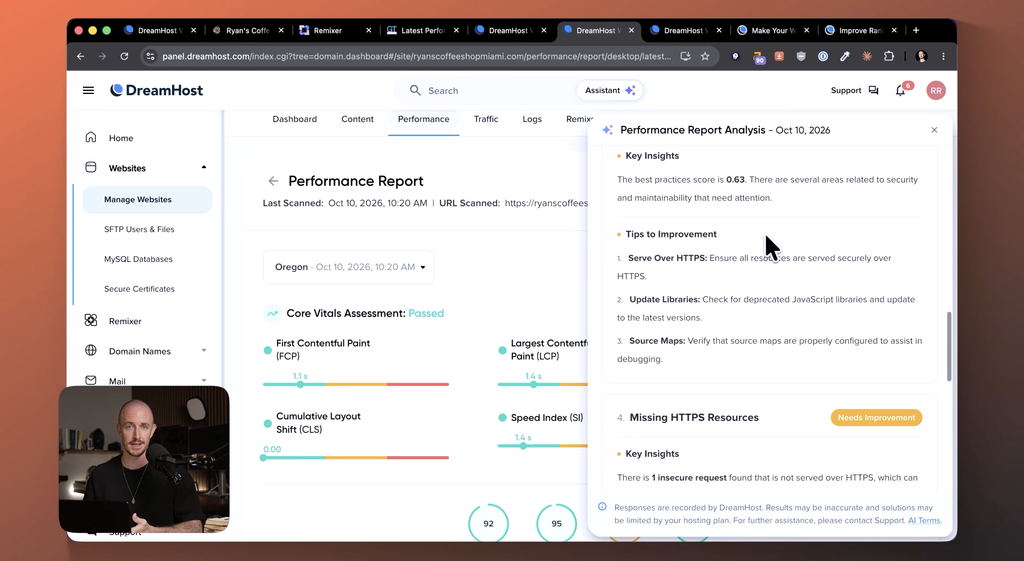Click the Core Vitals Assessment Passed text
This screenshot has height=561, width=1024.
pos(365,313)
